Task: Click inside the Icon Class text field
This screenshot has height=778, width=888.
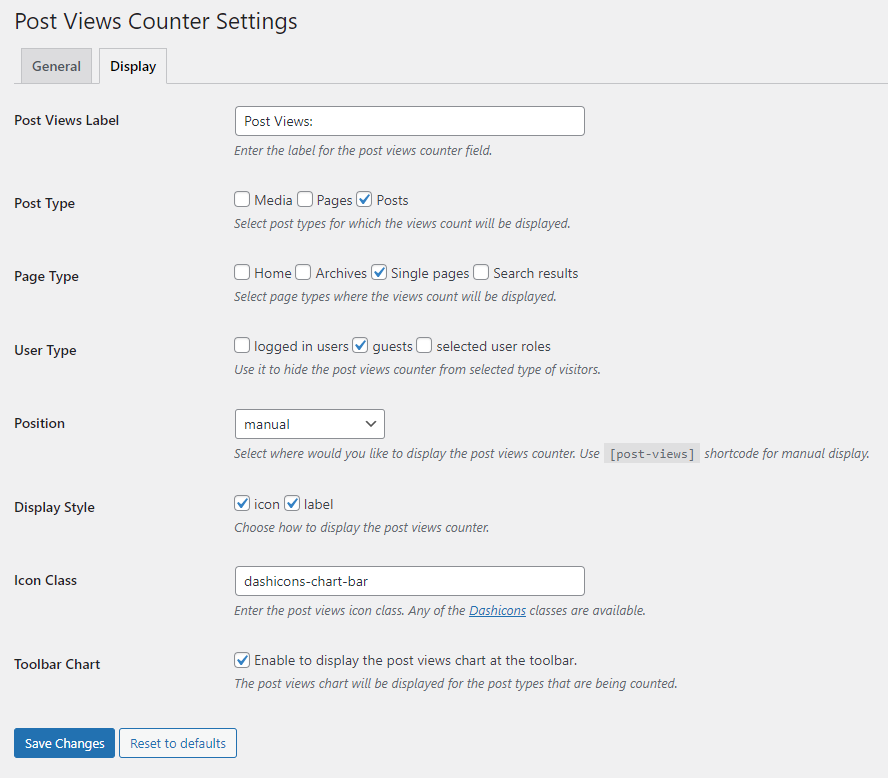Action: pyautogui.click(x=409, y=581)
